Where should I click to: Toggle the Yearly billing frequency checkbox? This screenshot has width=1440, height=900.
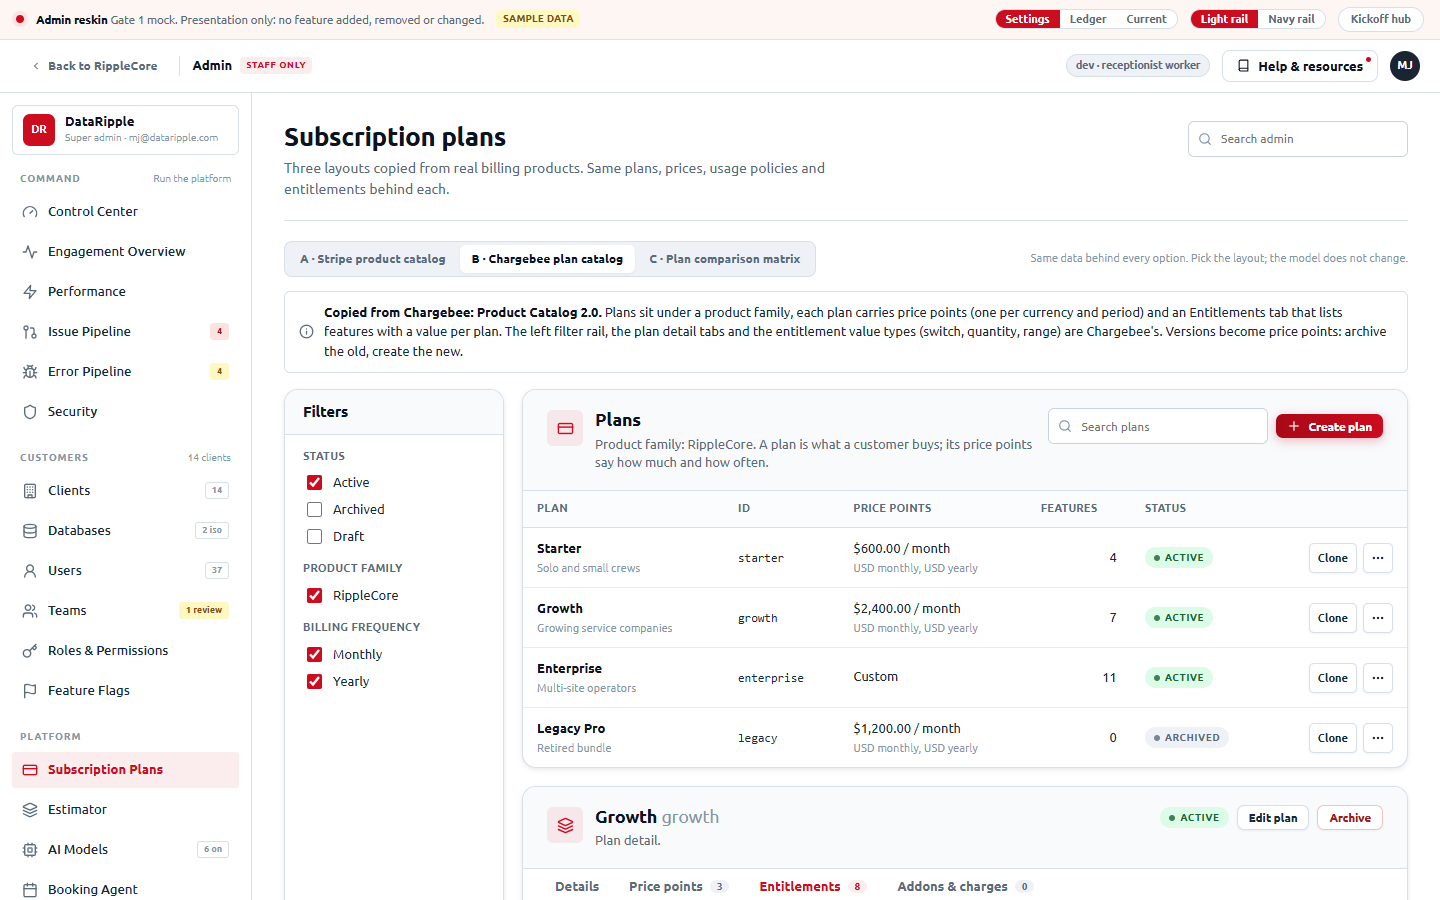click(314, 681)
